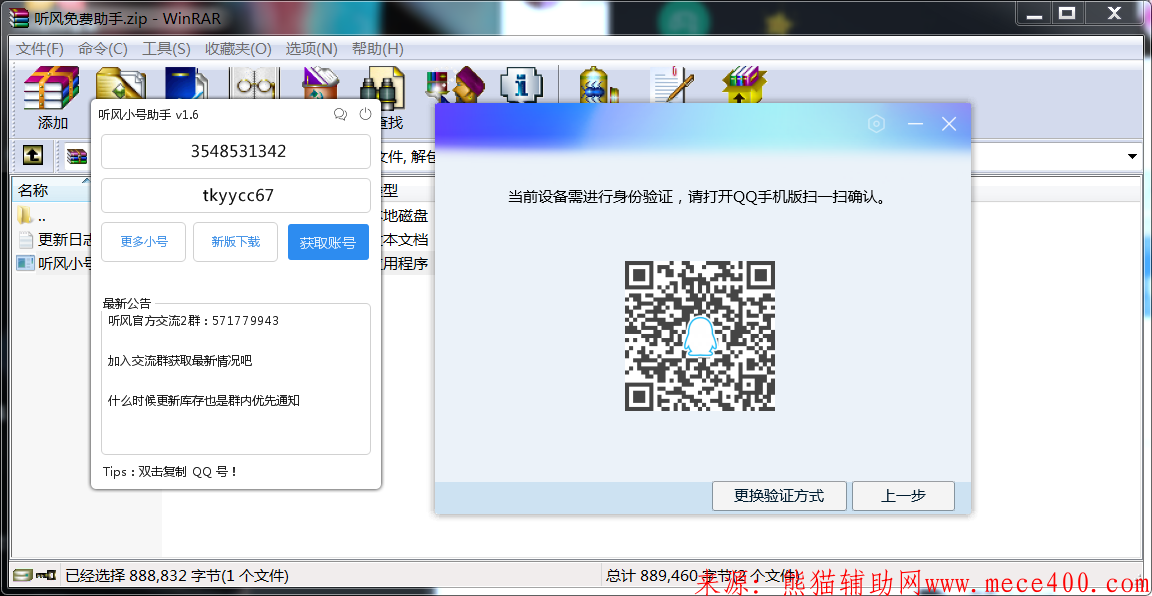Image resolution: width=1152 pixels, height=596 pixels.
Task: Click the power icon in 听风小号助手
Action: tap(365, 115)
